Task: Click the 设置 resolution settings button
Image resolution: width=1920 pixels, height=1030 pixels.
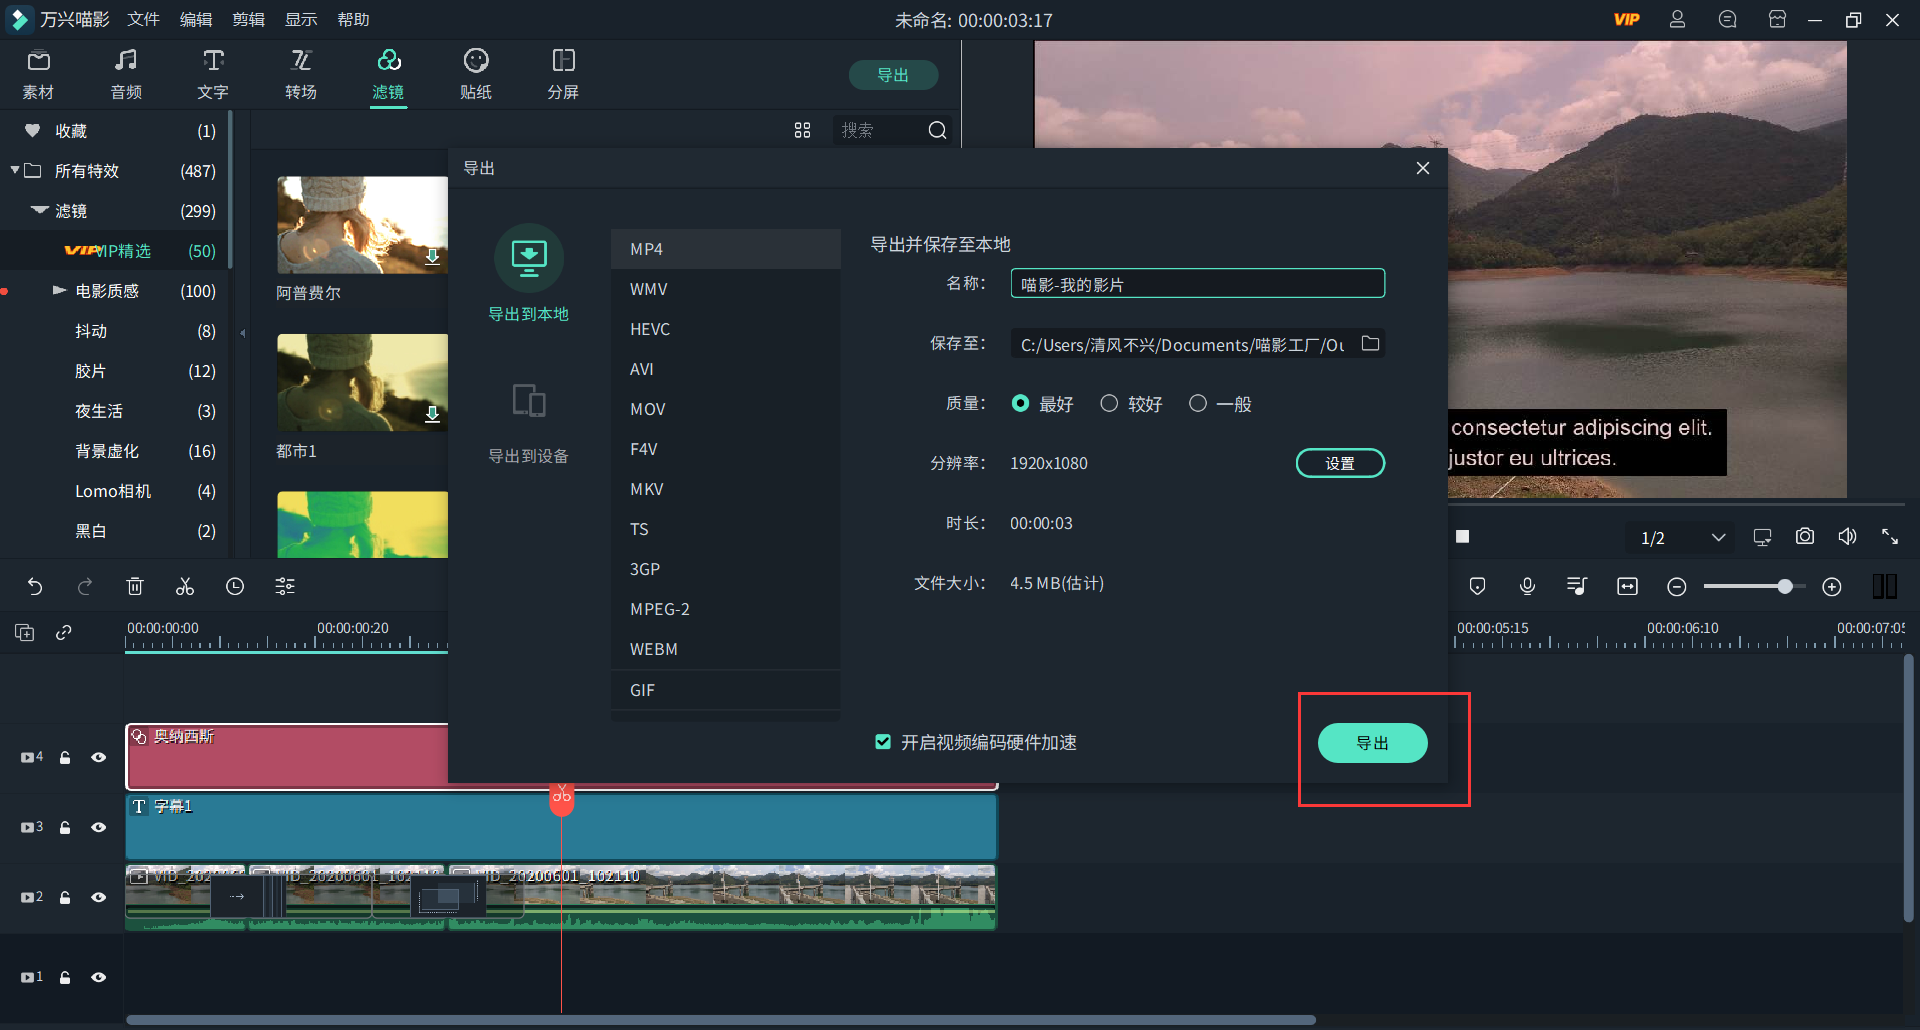Action: coord(1340,462)
